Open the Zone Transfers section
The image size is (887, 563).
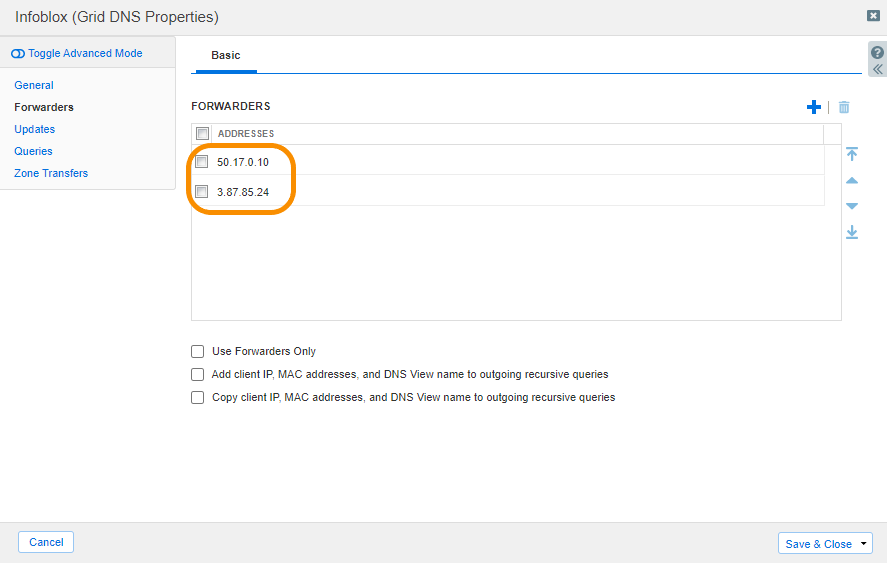point(51,173)
